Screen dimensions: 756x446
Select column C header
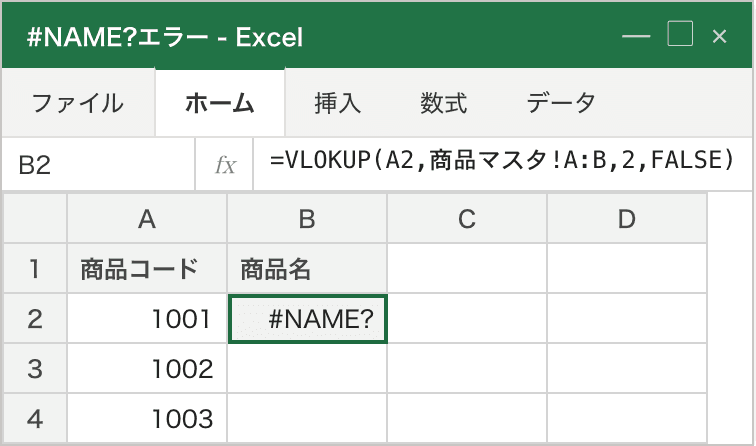[x=467, y=219]
